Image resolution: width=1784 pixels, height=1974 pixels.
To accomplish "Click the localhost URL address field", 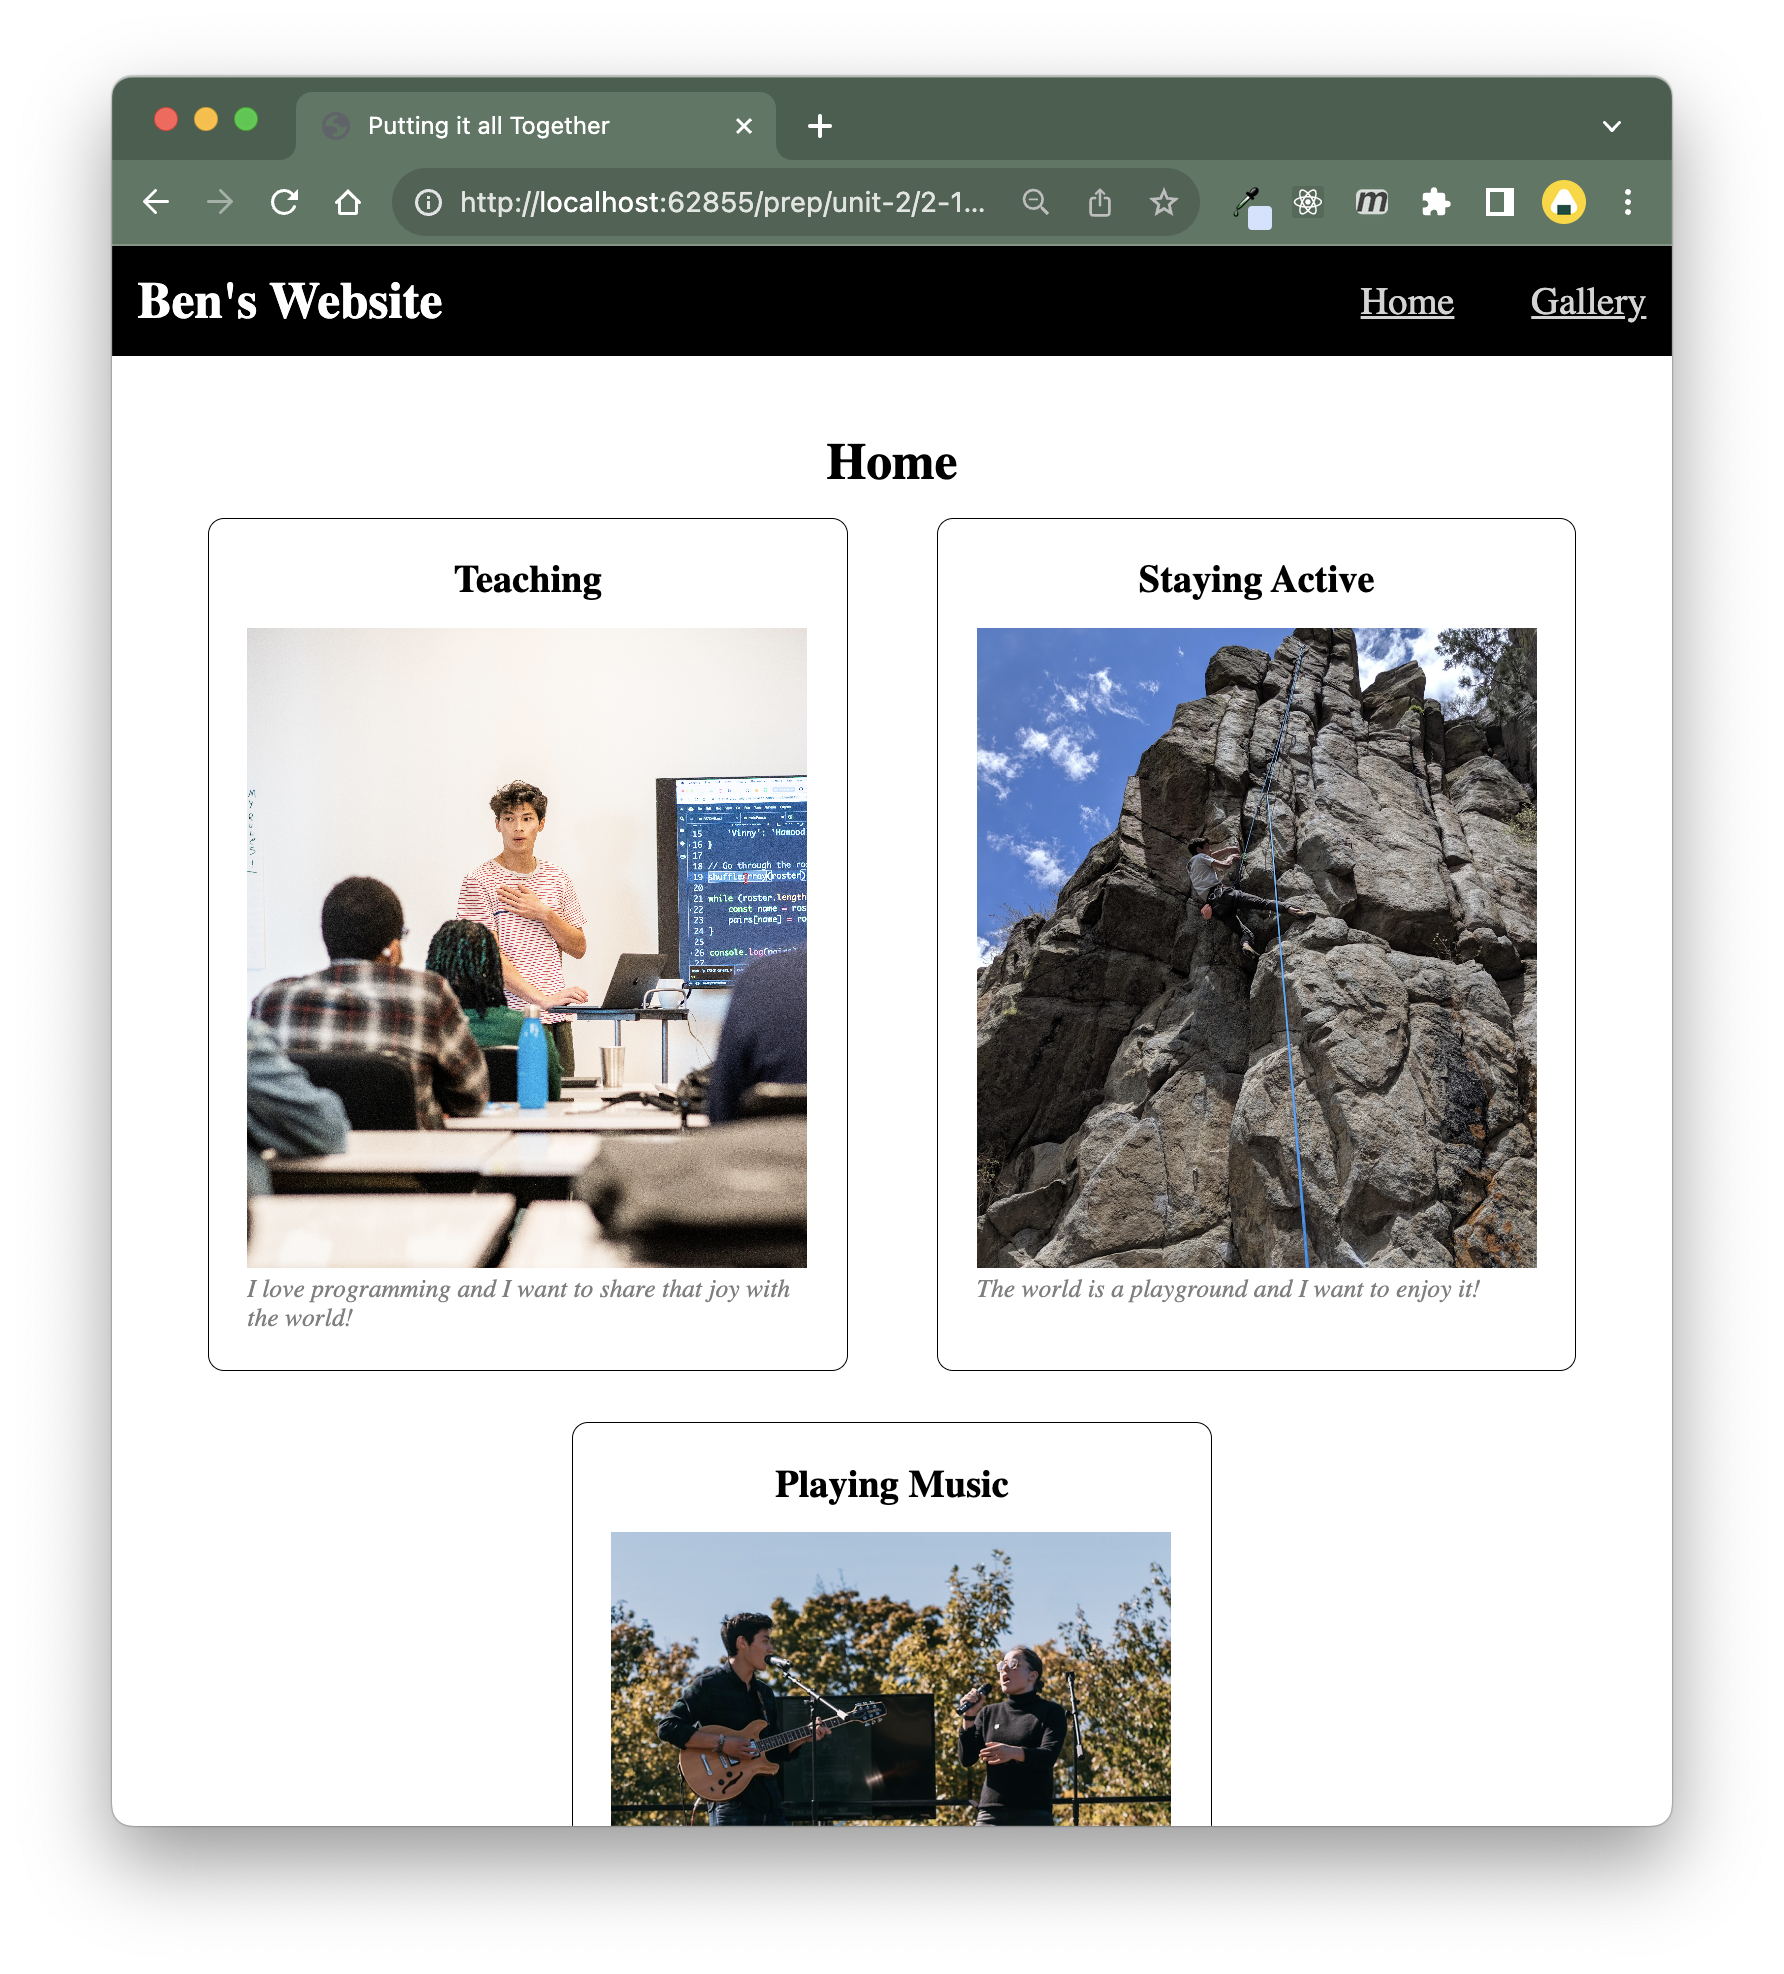I will [722, 203].
